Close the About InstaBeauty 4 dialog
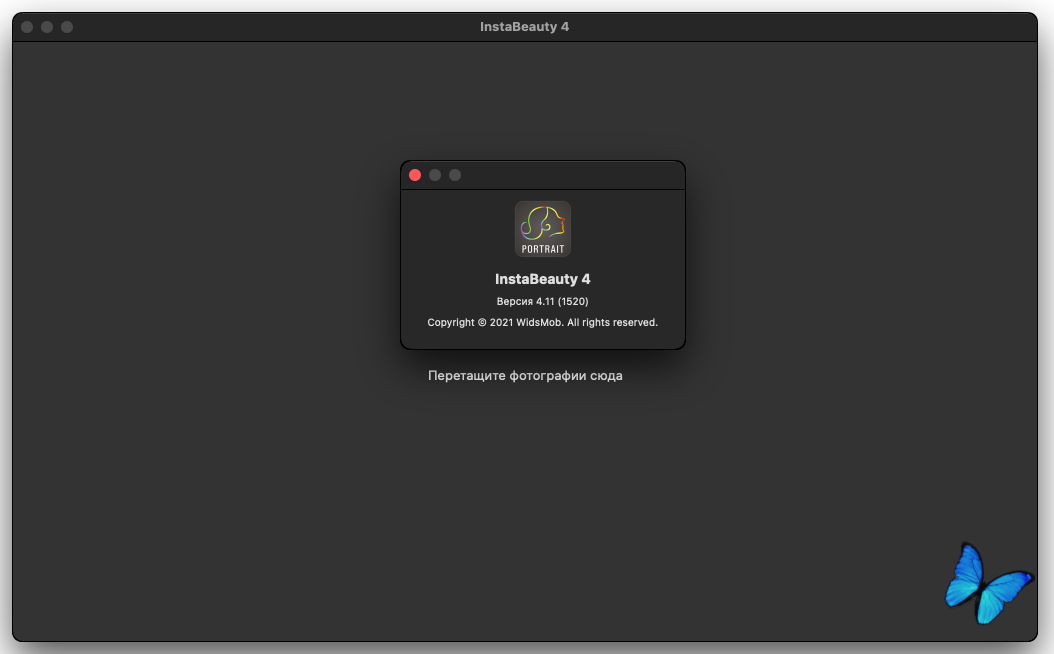Image resolution: width=1054 pixels, height=654 pixels. (415, 175)
